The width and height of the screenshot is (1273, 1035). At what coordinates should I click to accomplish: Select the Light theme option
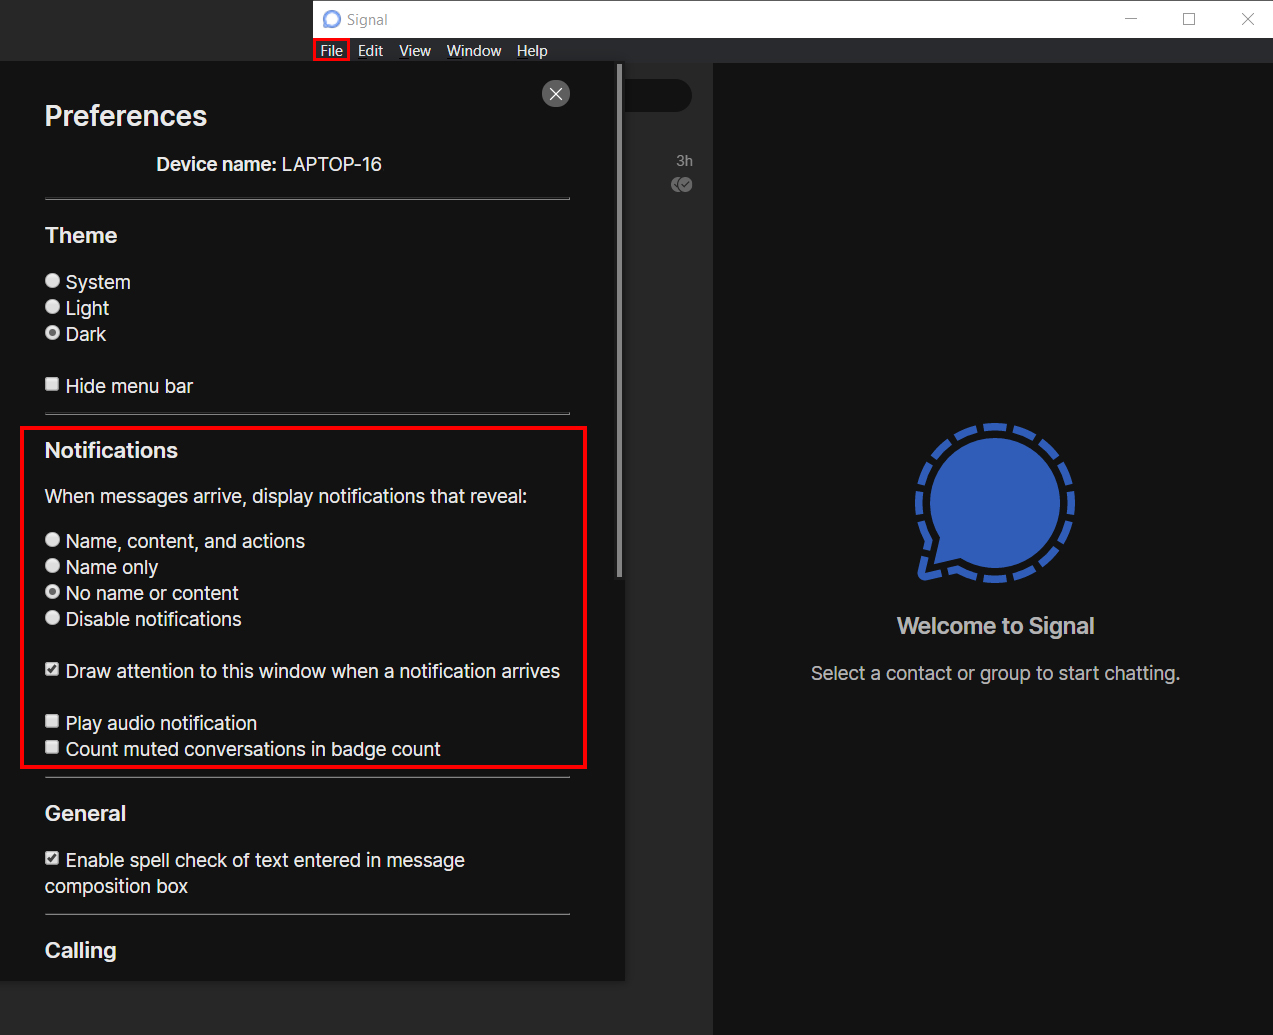(x=52, y=307)
